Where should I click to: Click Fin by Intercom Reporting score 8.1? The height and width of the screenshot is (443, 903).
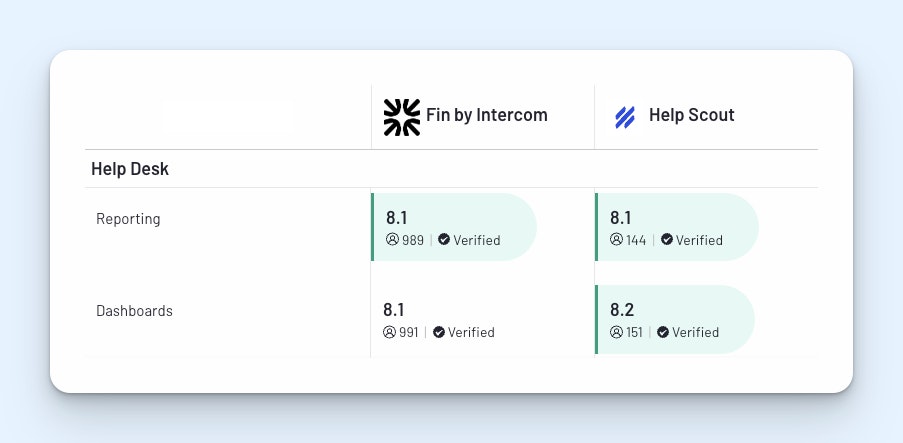tap(397, 218)
